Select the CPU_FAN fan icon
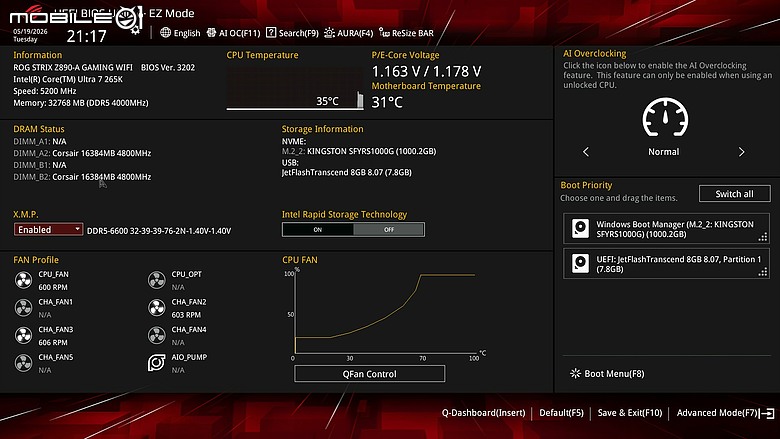 point(23,280)
